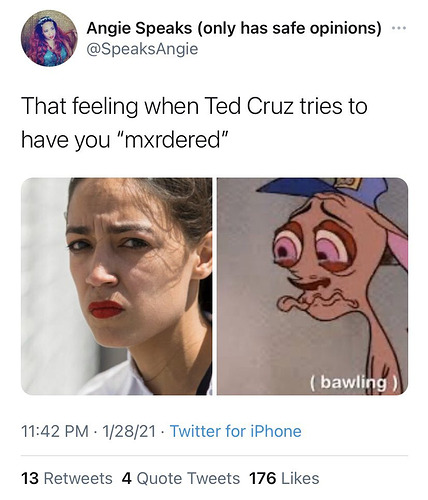Click the "(only has safe opinions)" name suffix
Image resolution: width=428 pixels, height=500 pixels.
(289, 29)
